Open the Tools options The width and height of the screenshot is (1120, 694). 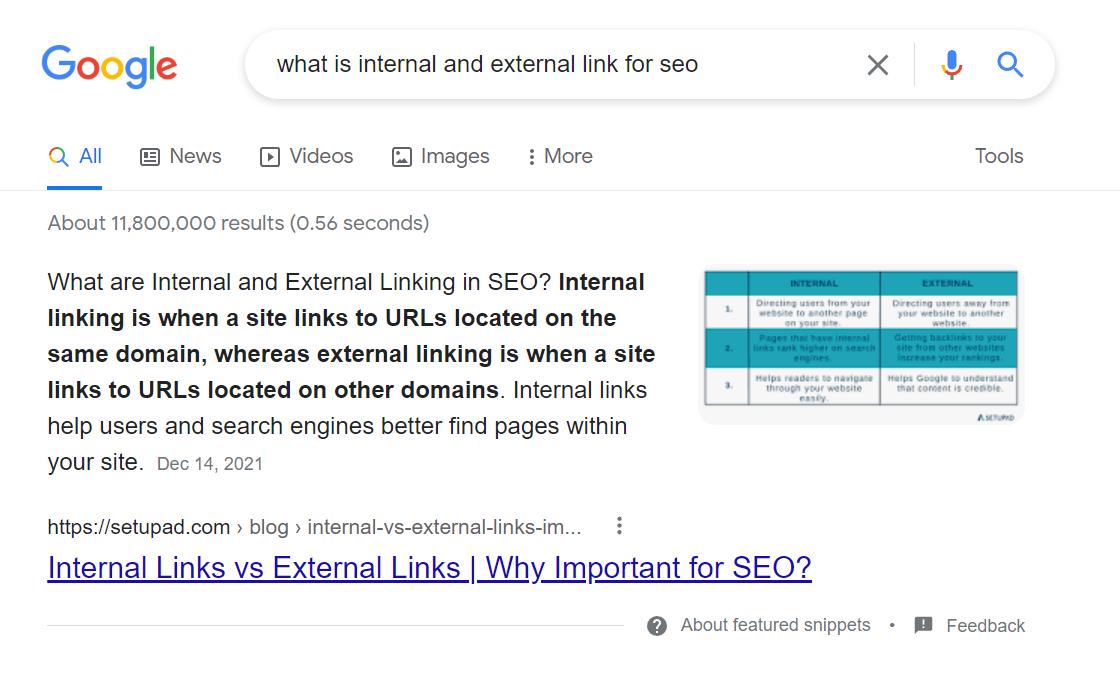998,156
